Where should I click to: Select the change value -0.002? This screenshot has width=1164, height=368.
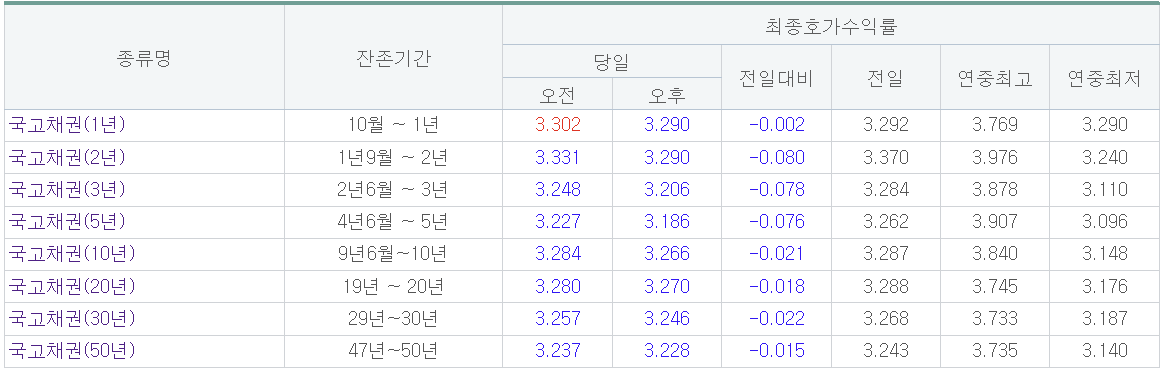click(x=776, y=125)
